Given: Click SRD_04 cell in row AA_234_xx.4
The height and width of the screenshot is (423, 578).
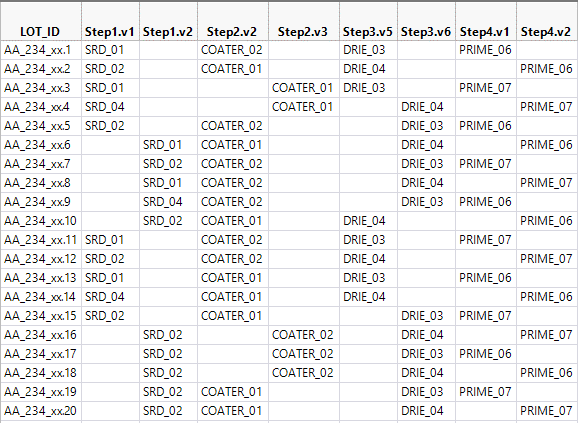Looking at the screenshot, I should (x=110, y=107).
